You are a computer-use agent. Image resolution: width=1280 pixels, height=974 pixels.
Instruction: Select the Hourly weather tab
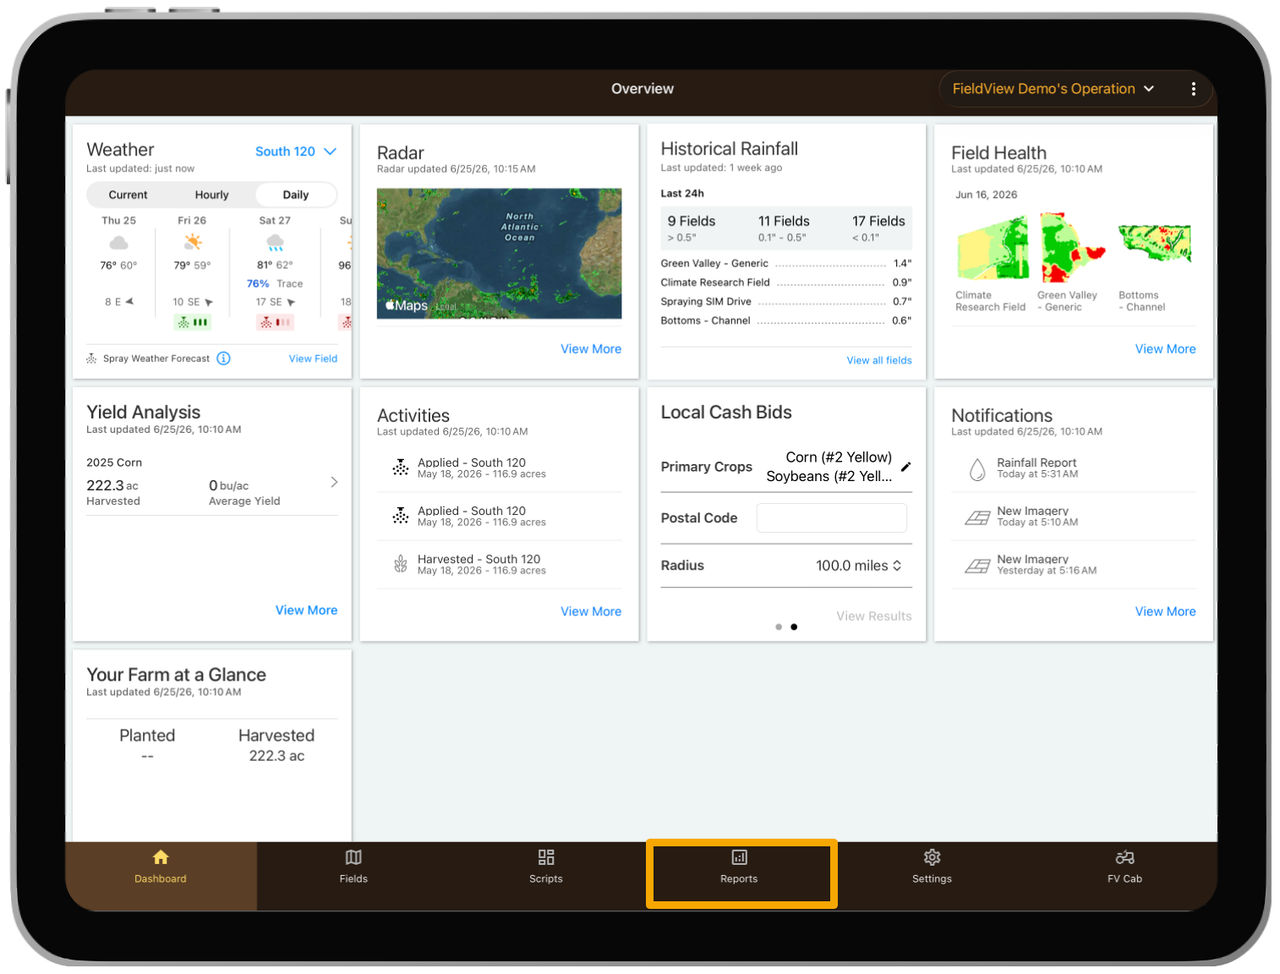tap(212, 195)
